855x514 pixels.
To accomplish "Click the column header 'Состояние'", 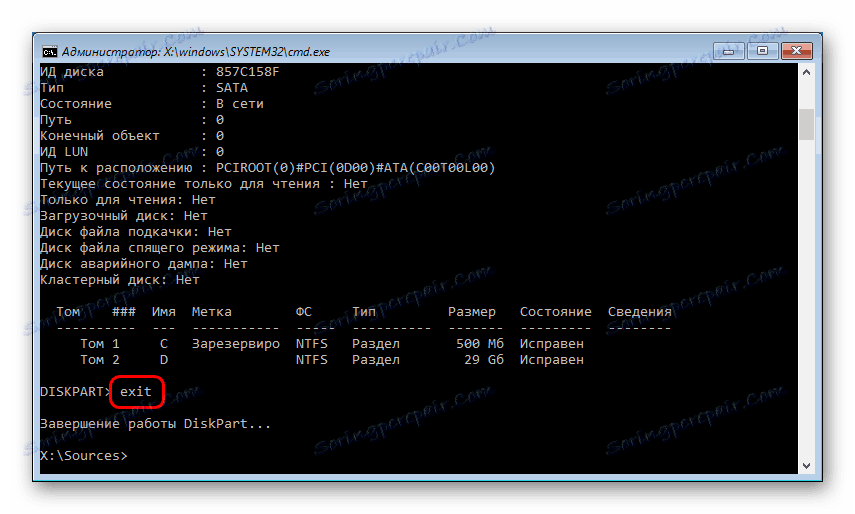I will coord(556,312).
